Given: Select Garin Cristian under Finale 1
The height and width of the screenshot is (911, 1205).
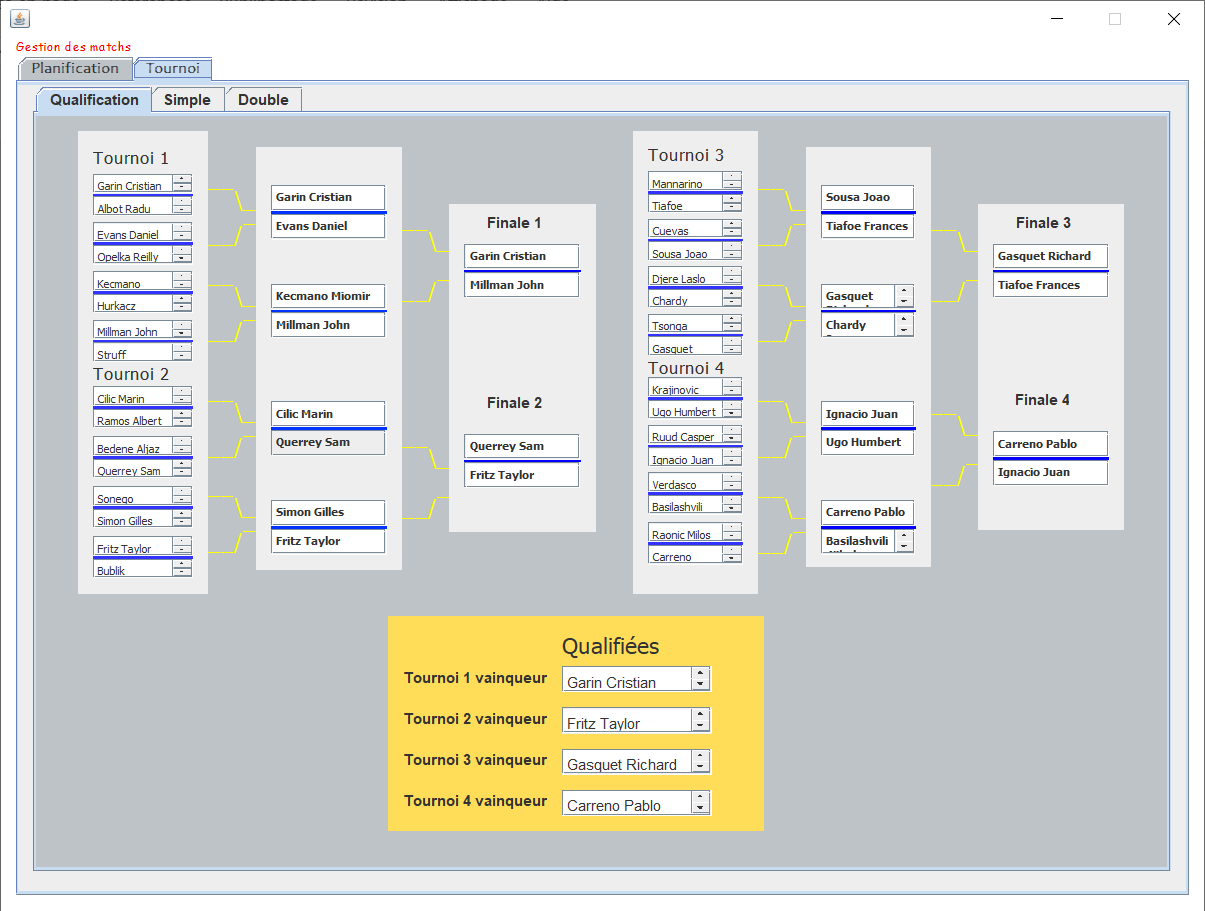Looking at the screenshot, I should [x=521, y=256].
